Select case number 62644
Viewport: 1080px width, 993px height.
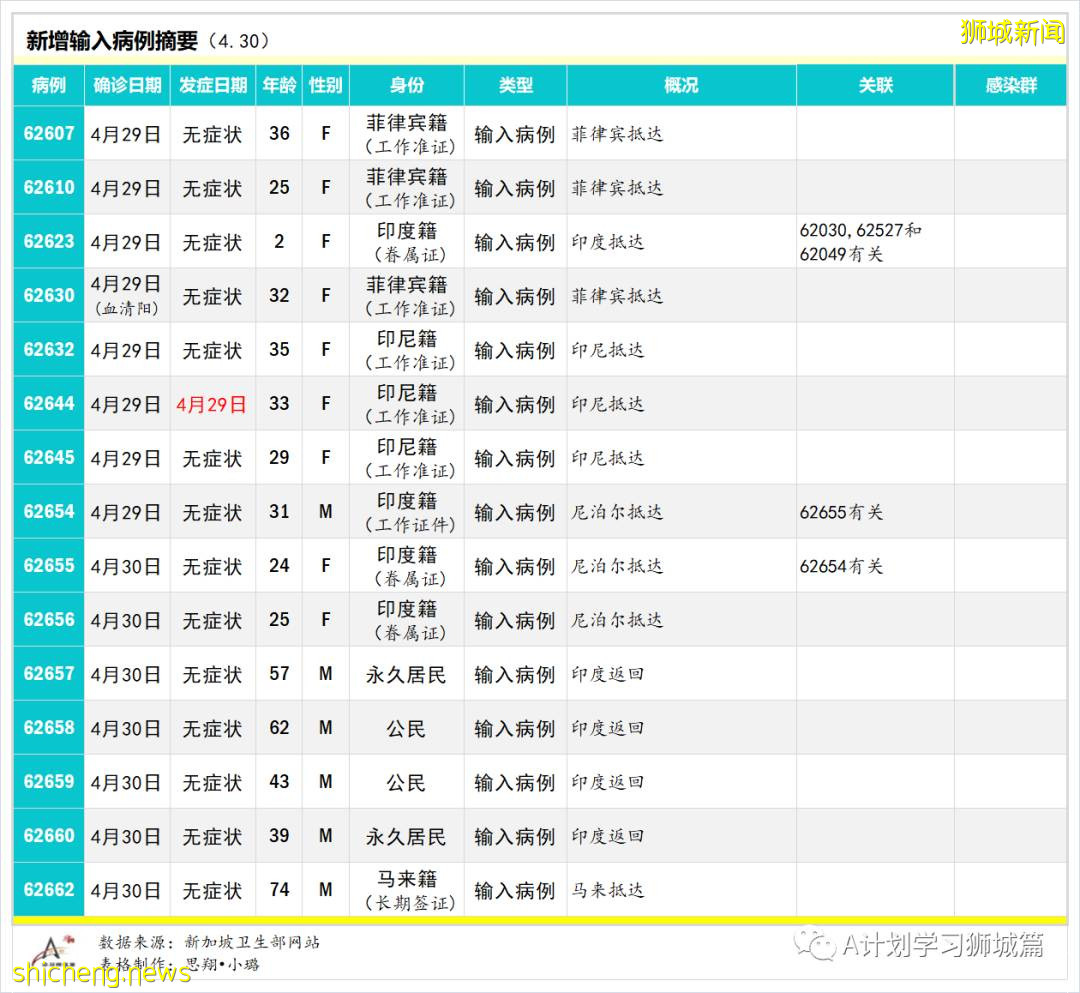(47, 403)
